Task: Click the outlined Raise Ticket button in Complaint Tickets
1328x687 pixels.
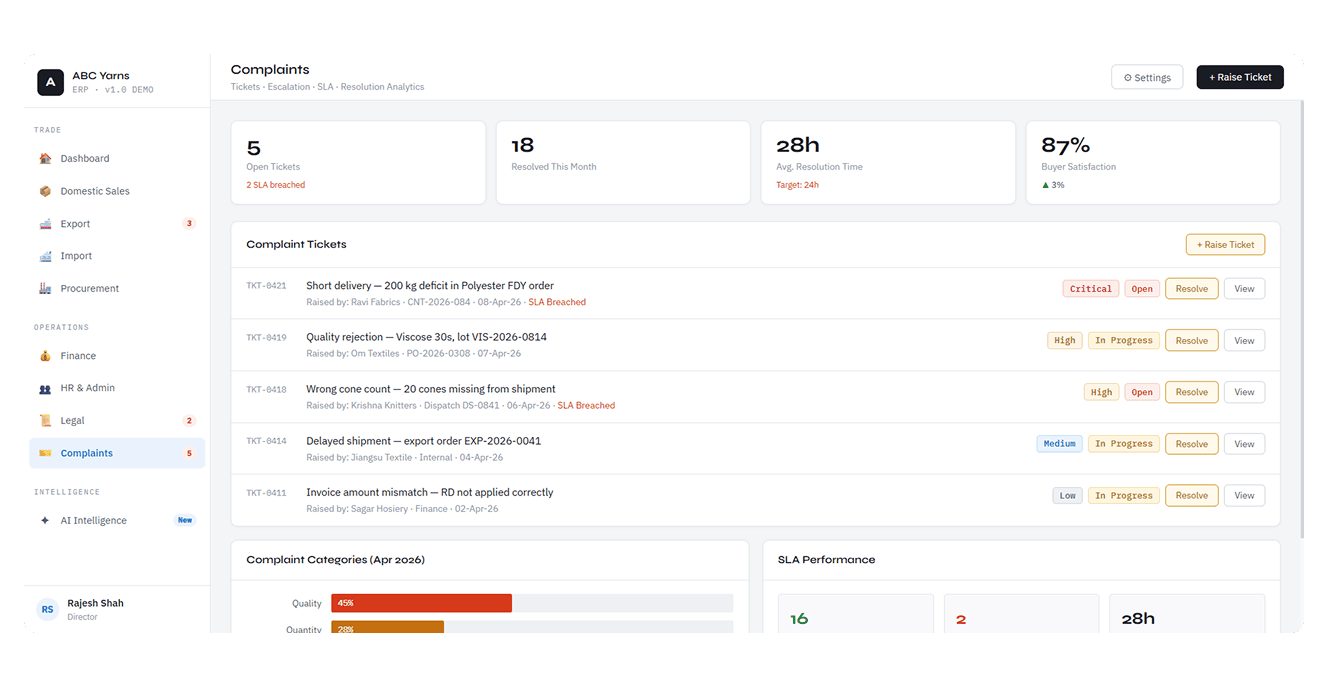Action: click(x=1225, y=244)
